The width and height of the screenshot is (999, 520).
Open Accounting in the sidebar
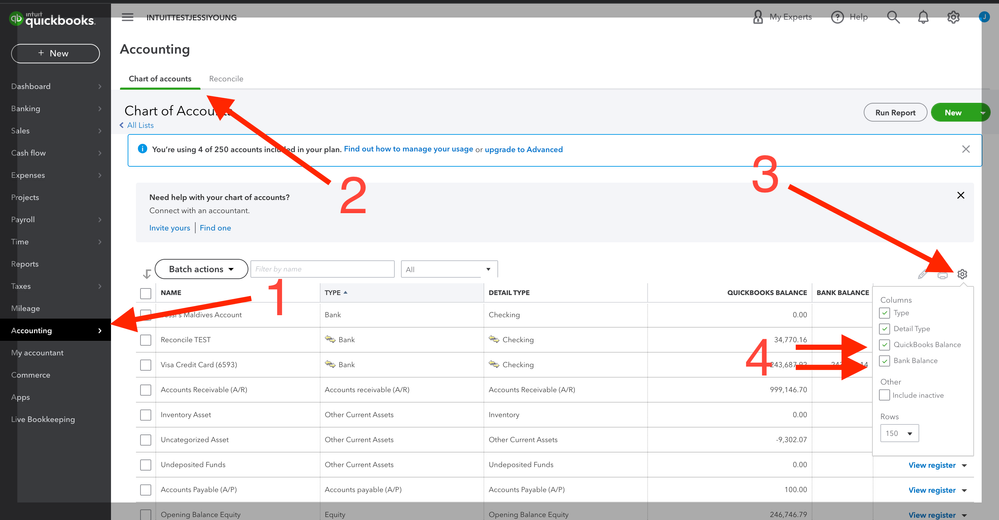[x=55, y=330]
